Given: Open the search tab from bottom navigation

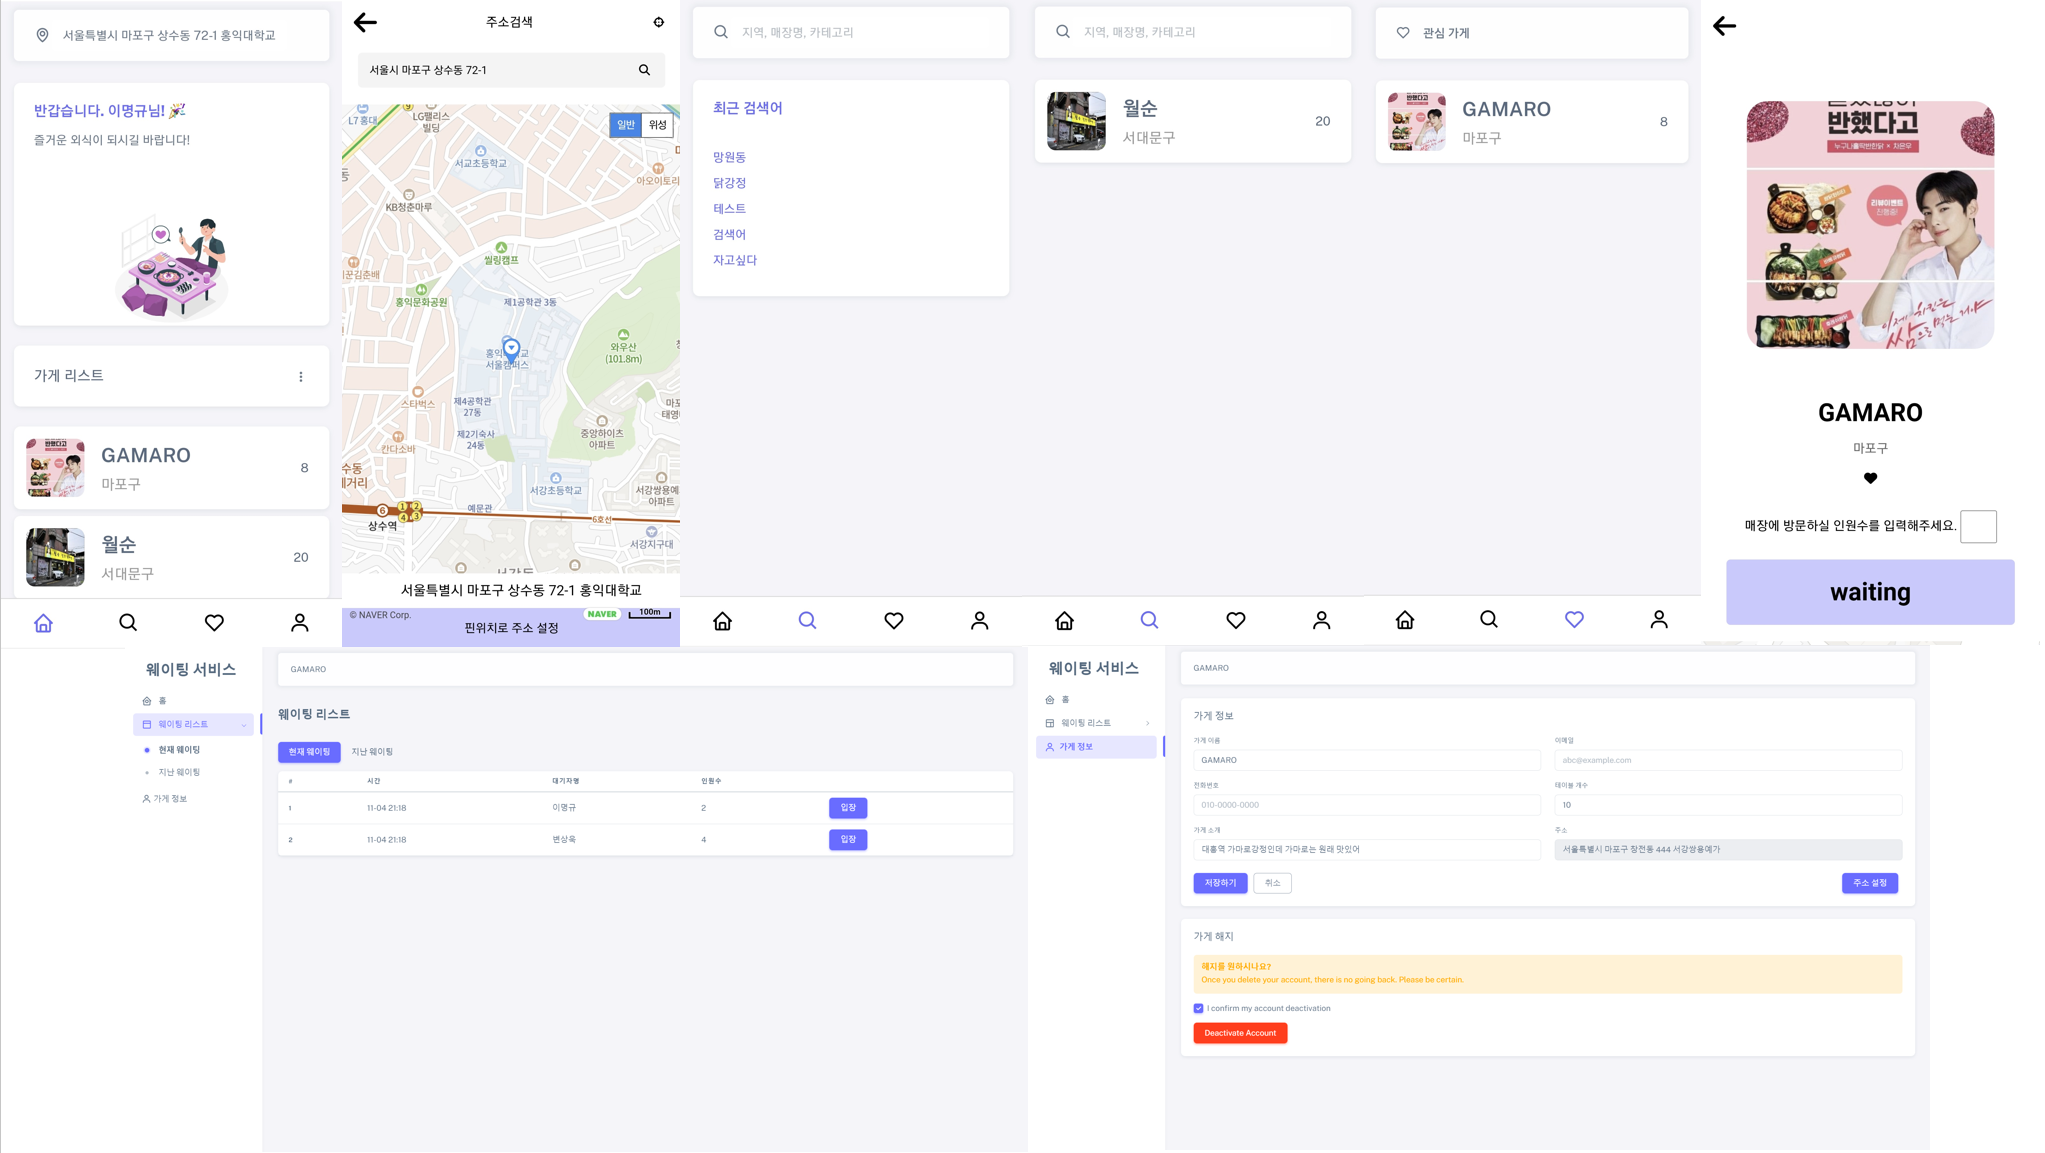Looking at the screenshot, I should click(128, 622).
